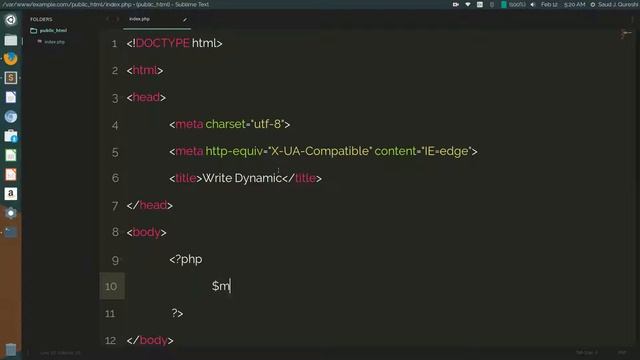Launch Chromium browser from the dock
Viewport: 640px width, 360px height.
(x=11, y=117)
